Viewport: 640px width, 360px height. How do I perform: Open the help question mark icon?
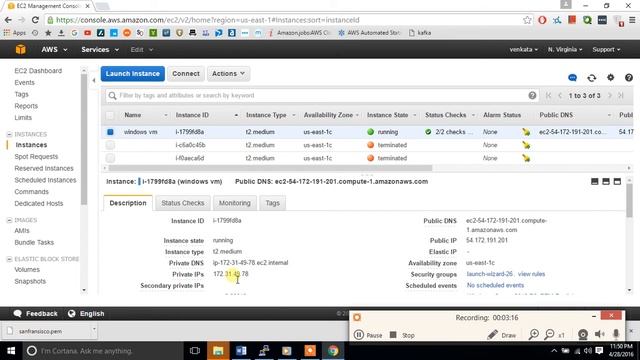tap(629, 78)
